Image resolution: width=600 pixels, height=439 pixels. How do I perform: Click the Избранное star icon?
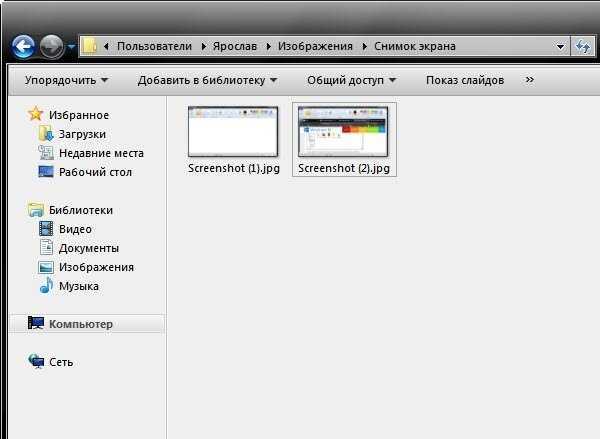(x=35, y=114)
